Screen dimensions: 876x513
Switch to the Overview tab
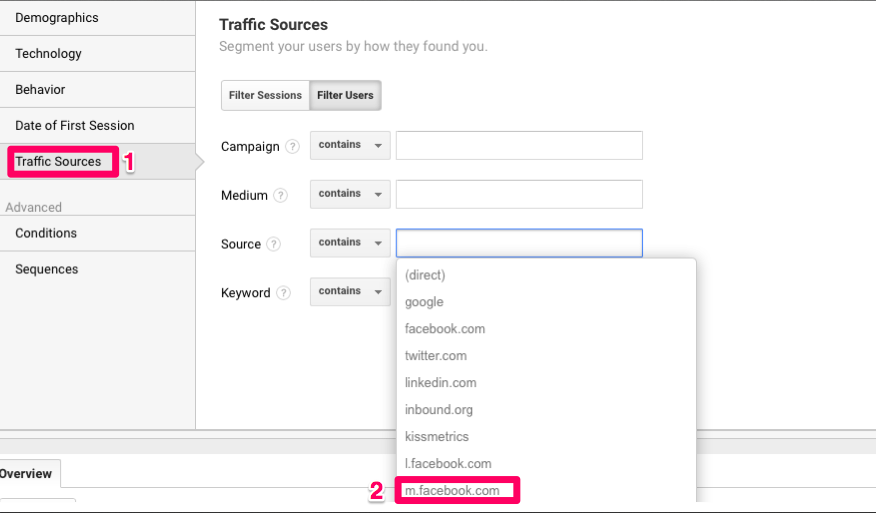point(26,474)
